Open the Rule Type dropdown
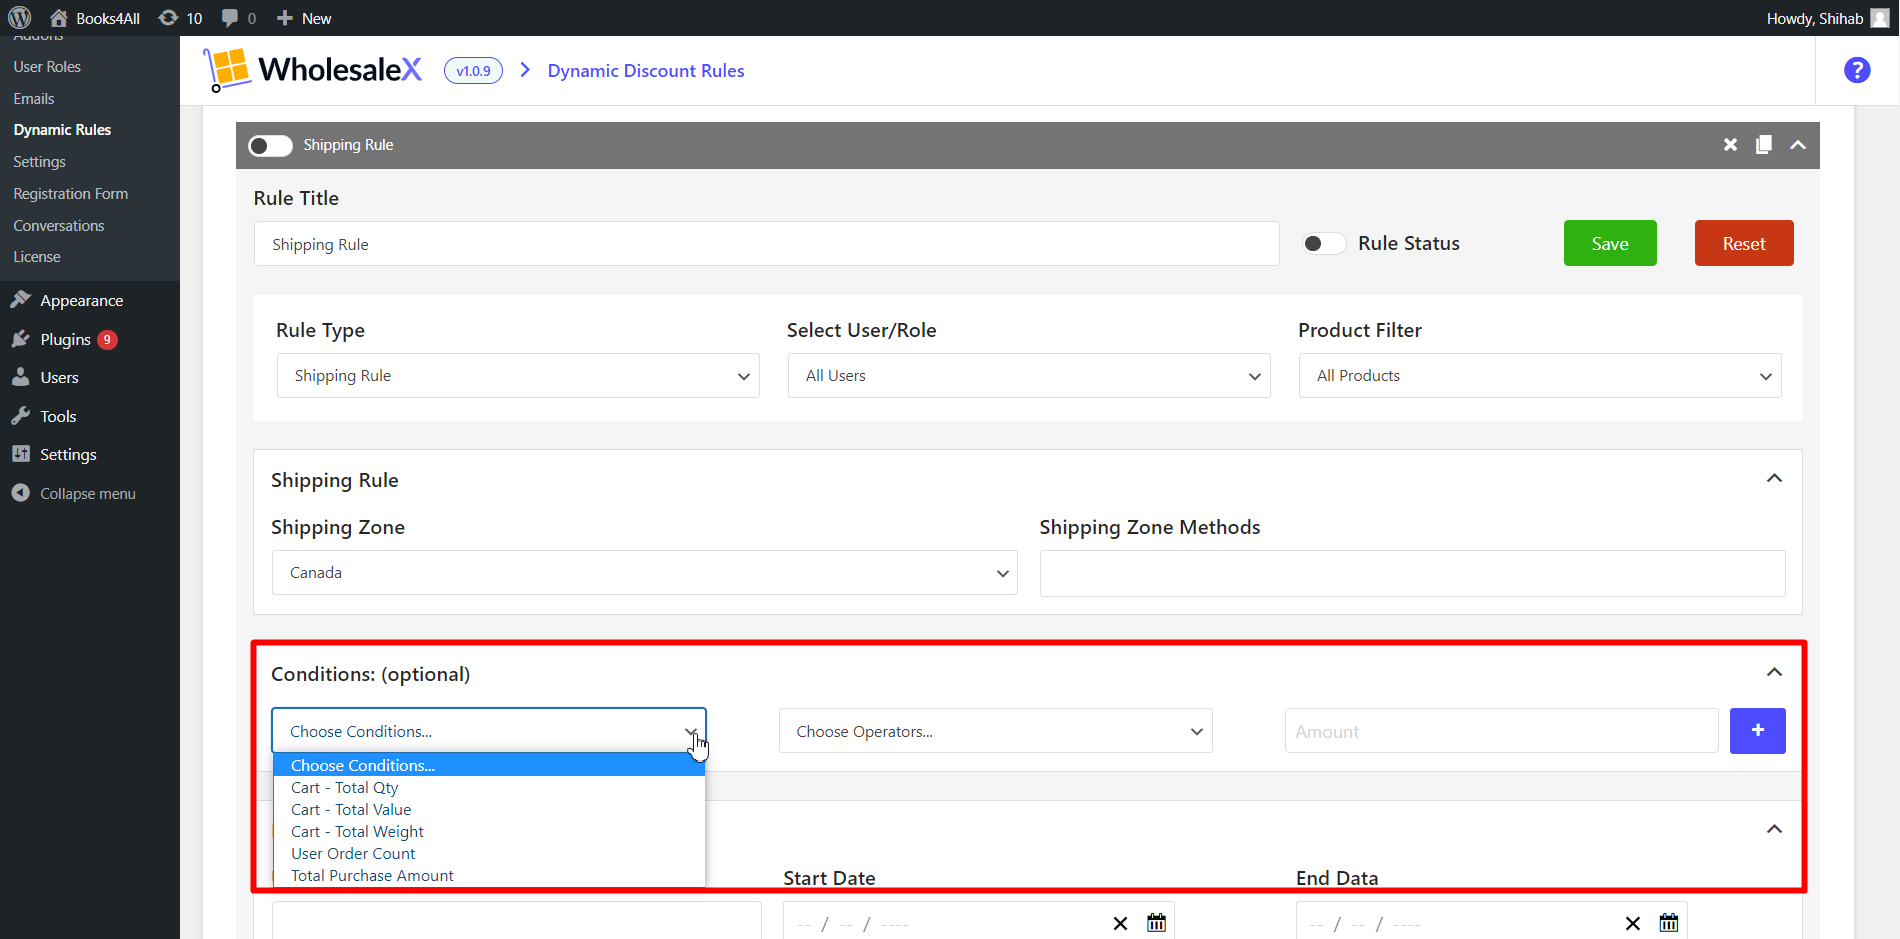 [518, 376]
